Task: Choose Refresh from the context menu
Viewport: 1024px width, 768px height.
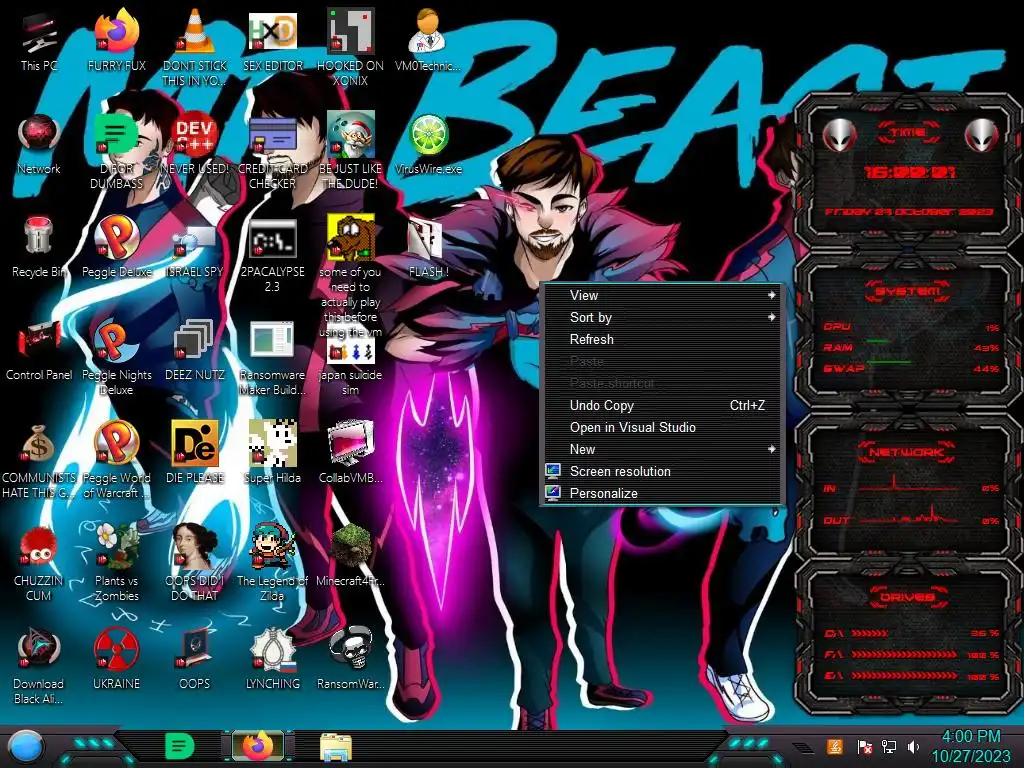Action: pyautogui.click(x=662, y=340)
